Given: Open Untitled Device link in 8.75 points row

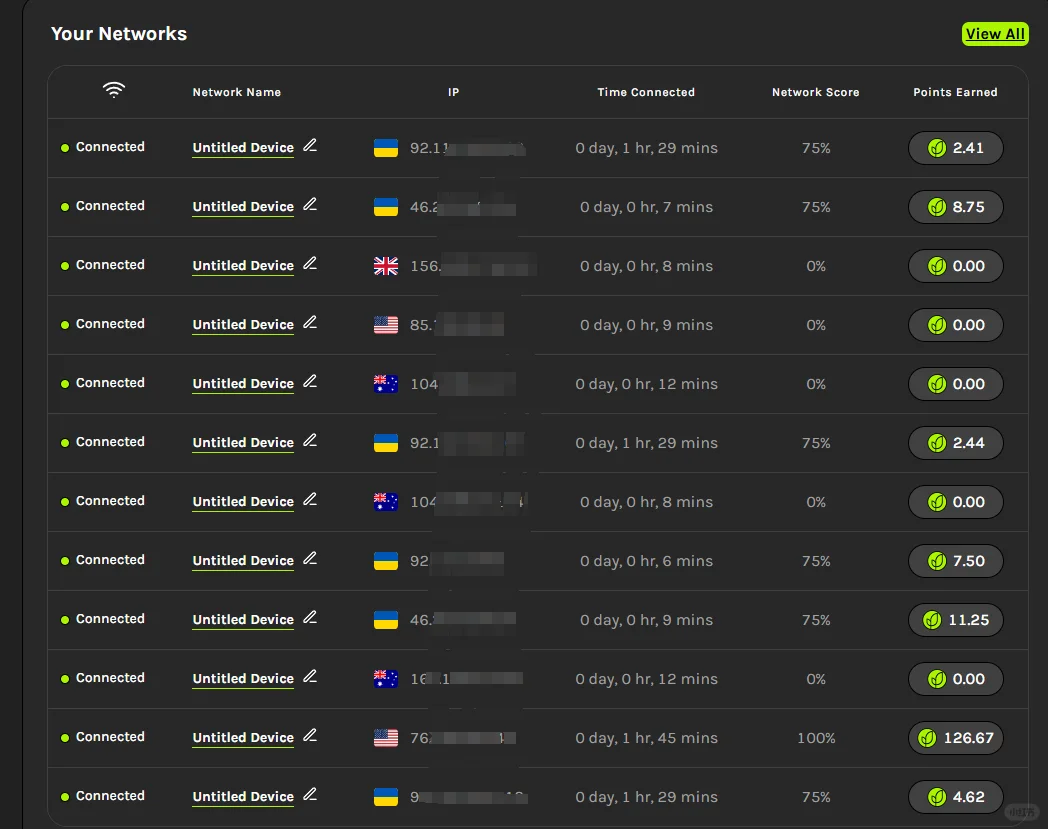Looking at the screenshot, I should [x=243, y=207].
